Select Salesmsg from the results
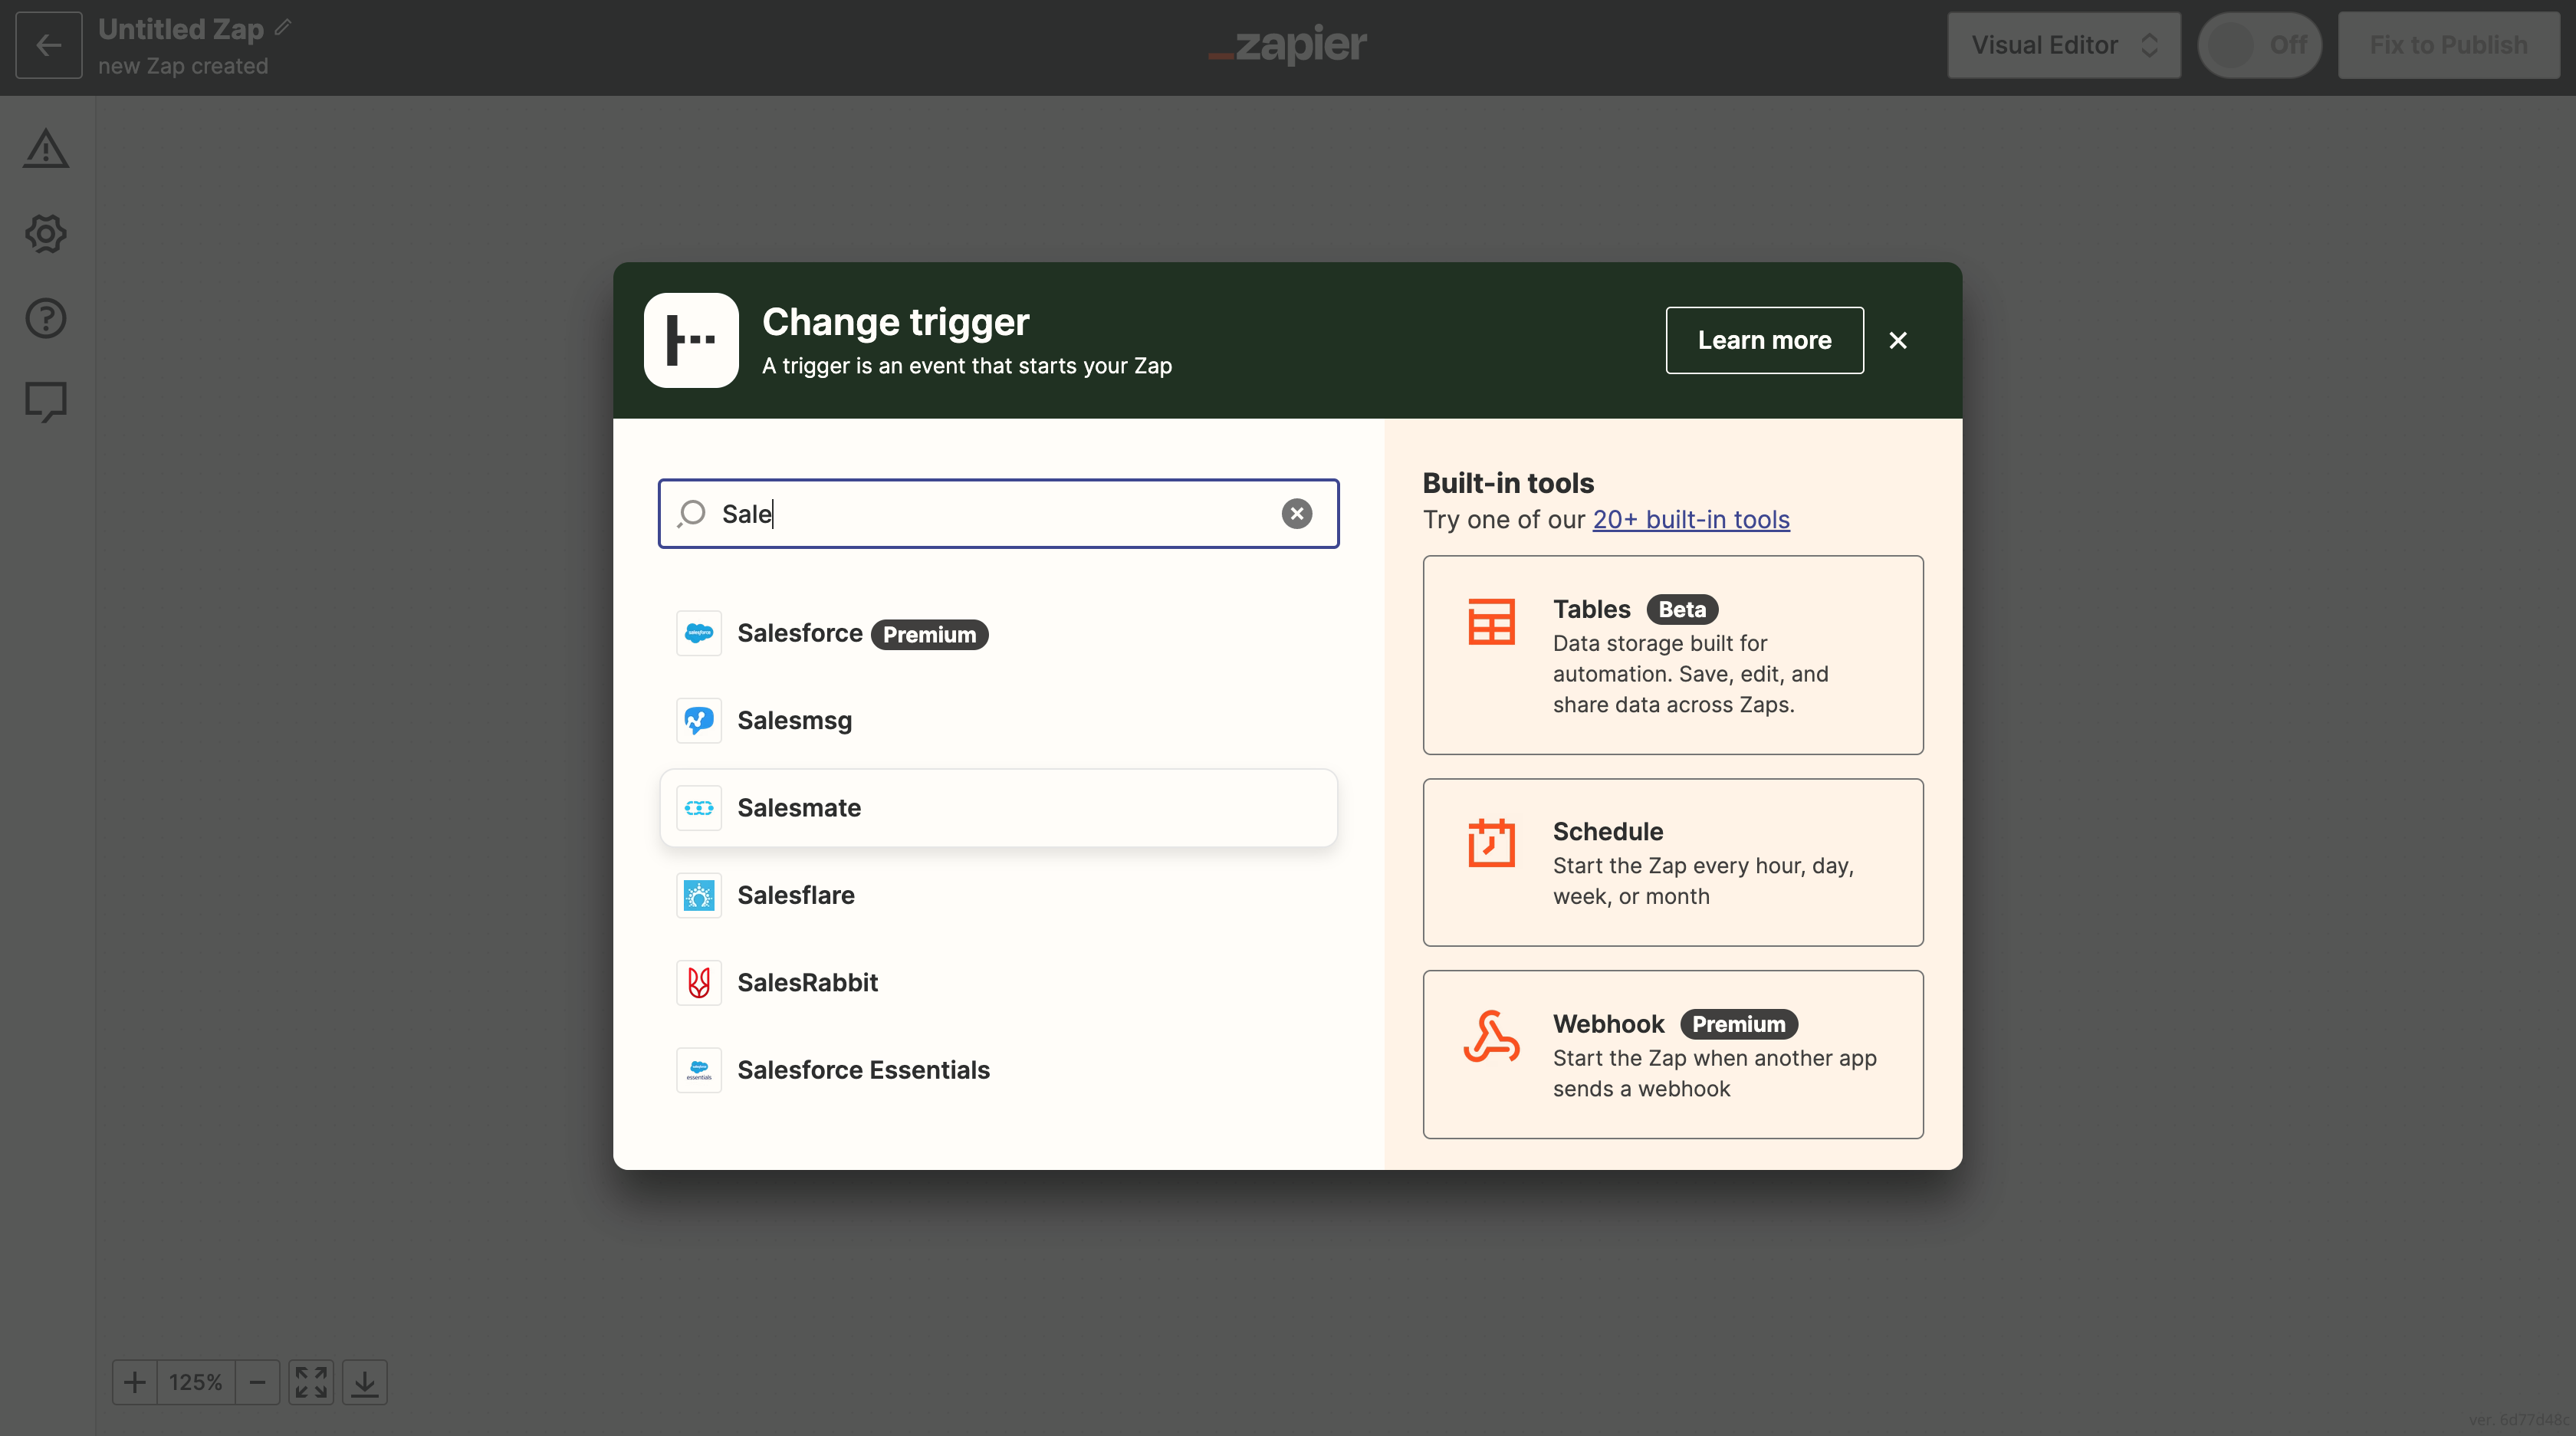 click(998, 720)
